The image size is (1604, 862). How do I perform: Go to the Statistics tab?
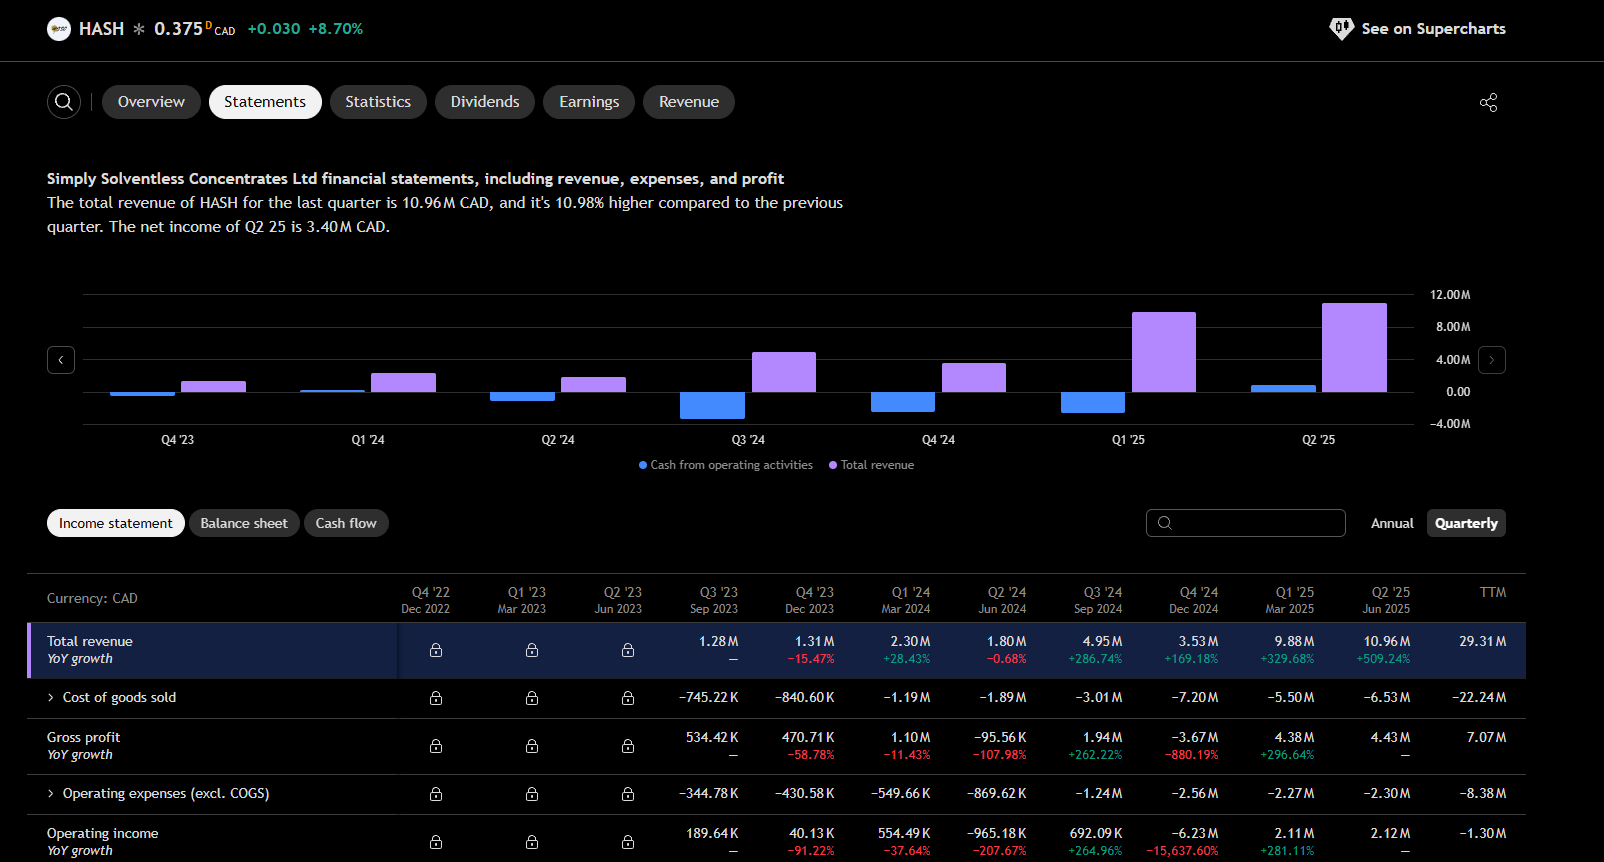click(x=378, y=102)
